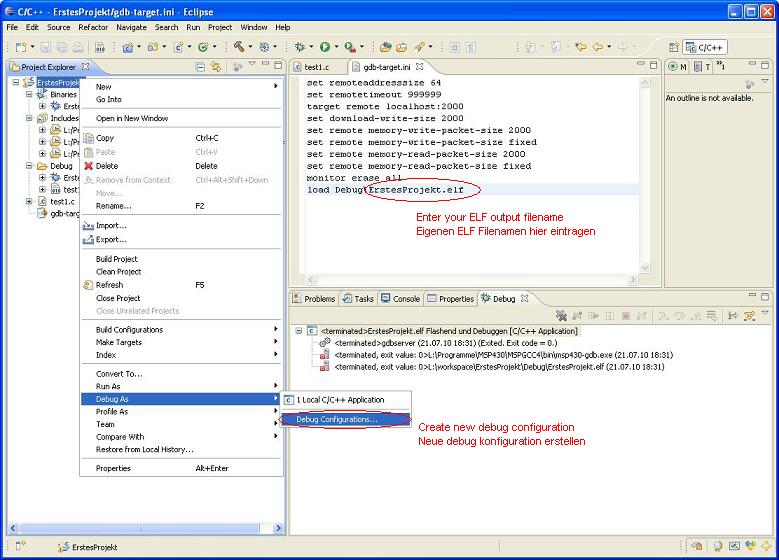Click the External Tools run icon
Screen dimensions: 779x560
(x=350, y=47)
